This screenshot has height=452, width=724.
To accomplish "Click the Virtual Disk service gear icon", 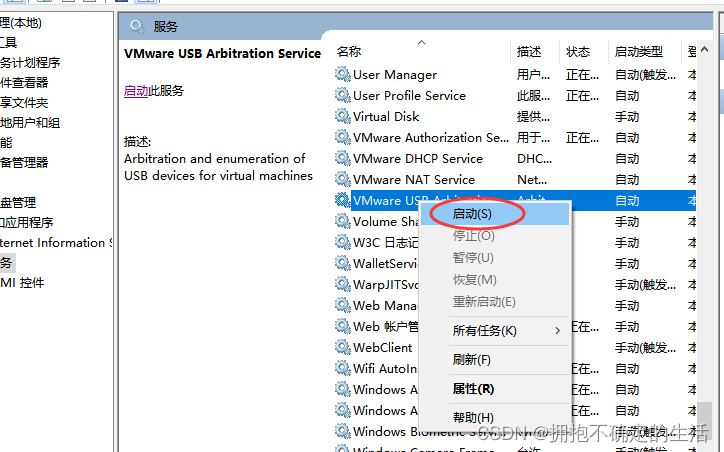I will pyautogui.click(x=343, y=116).
